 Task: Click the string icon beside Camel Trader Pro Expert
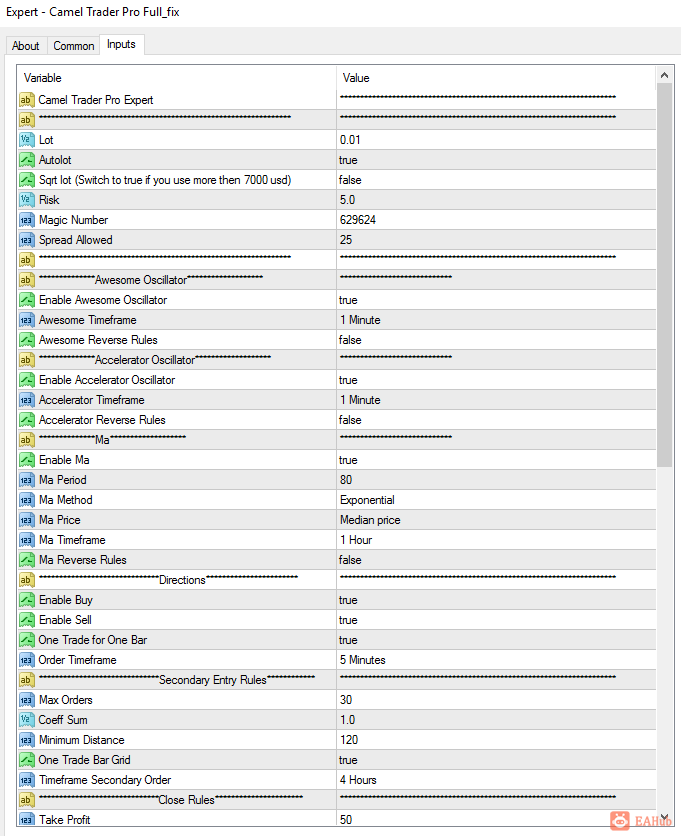pos(27,100)
